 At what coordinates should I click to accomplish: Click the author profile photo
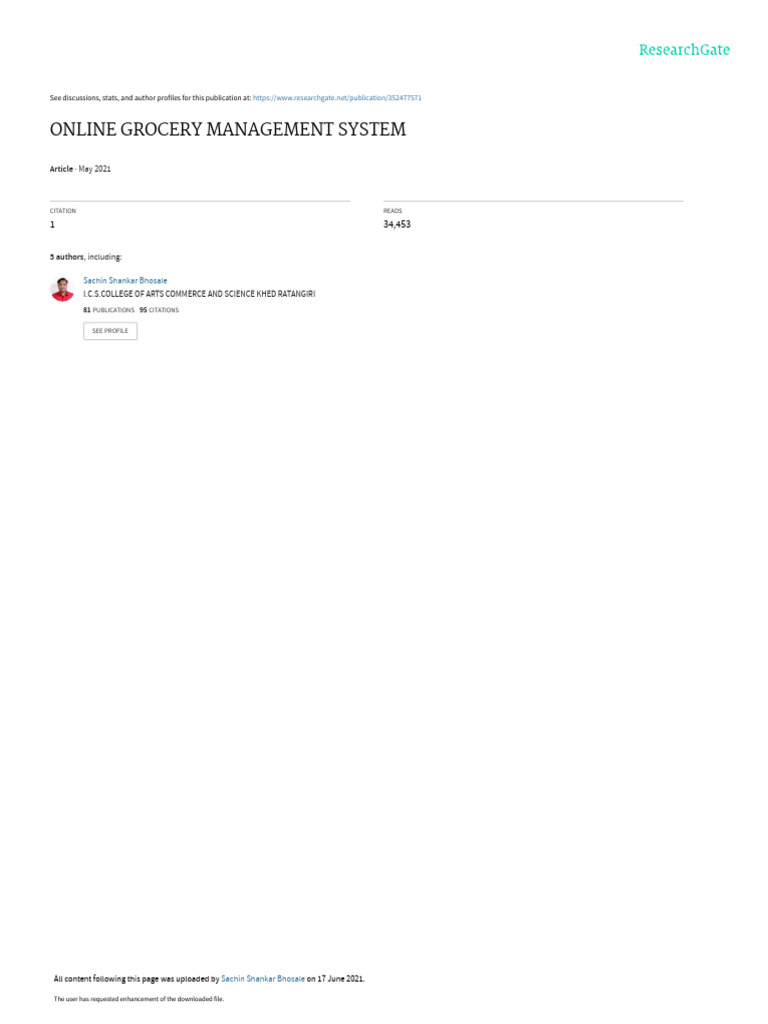(62, 289)
